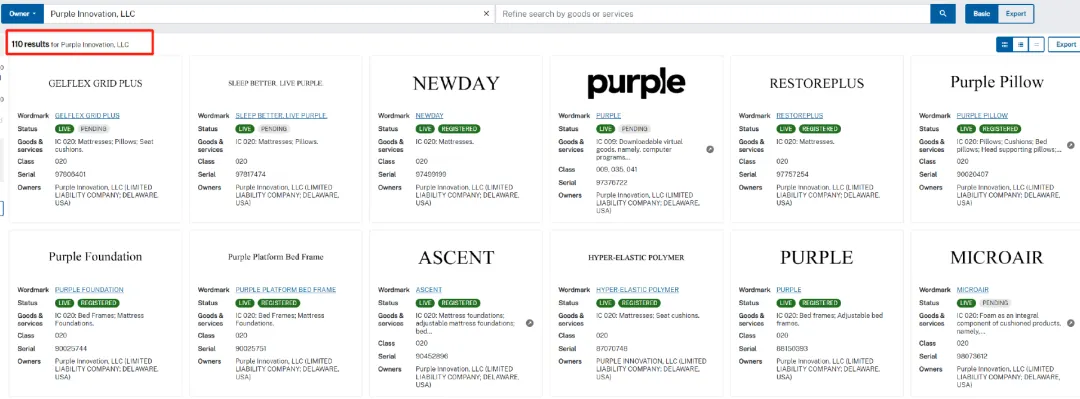Viewport: 1080px width, 399px height.
Task: Select the Export tab beside Basic
Action: tap(1015, 14)
